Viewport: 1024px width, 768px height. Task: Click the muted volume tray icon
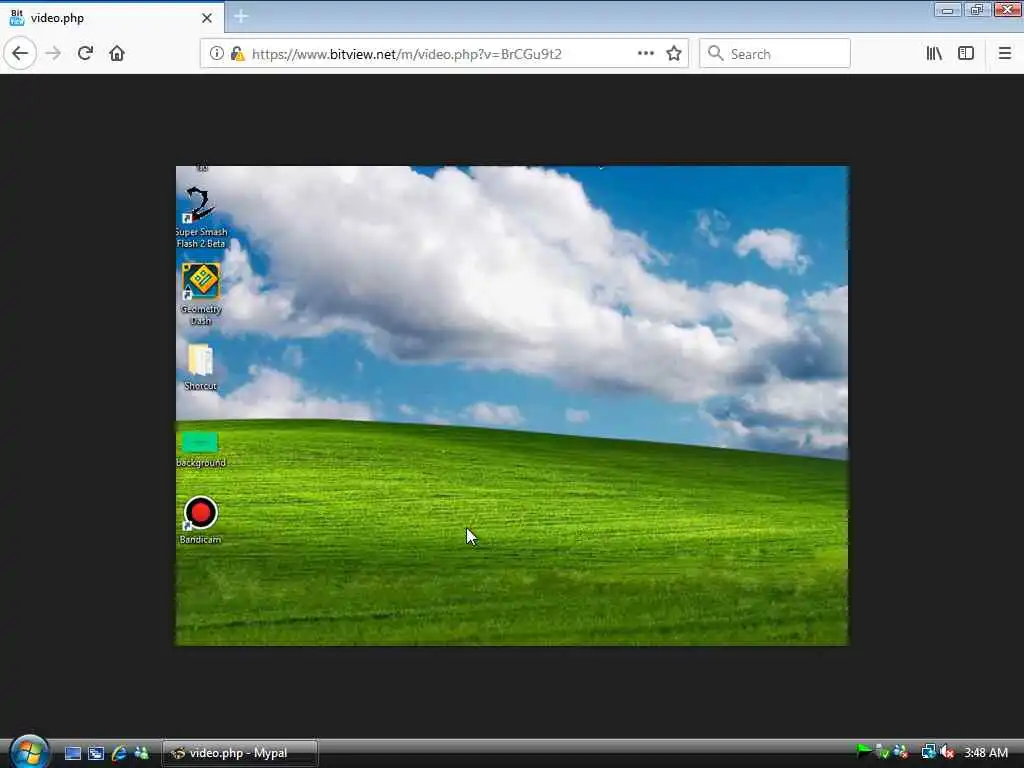(947, 752)
